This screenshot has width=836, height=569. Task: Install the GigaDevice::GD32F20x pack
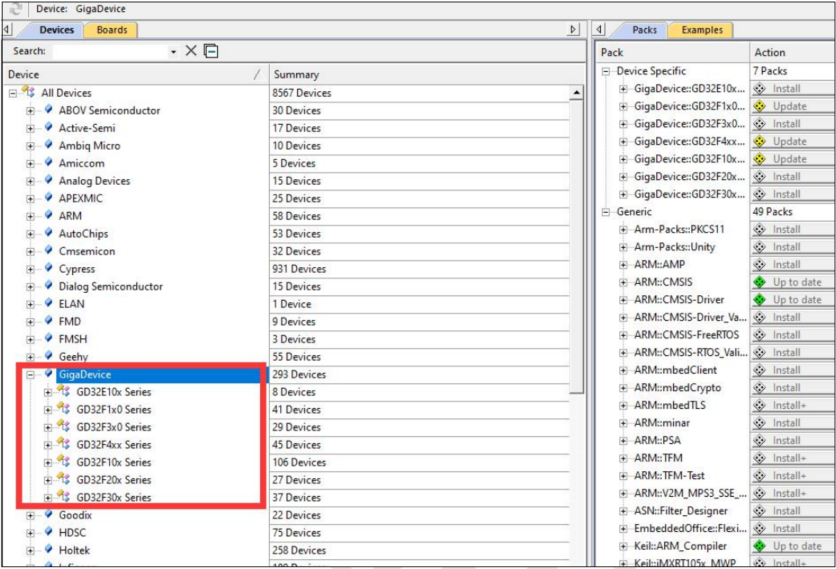coord(792,177)
